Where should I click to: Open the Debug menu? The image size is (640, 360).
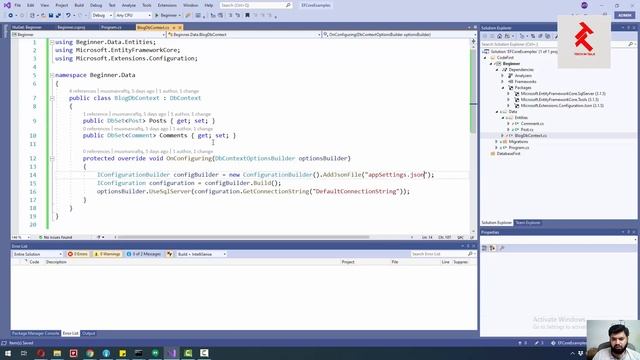click(x=96, y=5)
